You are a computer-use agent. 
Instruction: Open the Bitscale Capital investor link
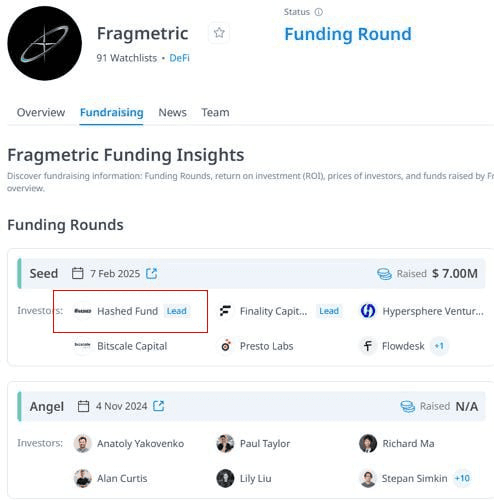click(132, 346)
